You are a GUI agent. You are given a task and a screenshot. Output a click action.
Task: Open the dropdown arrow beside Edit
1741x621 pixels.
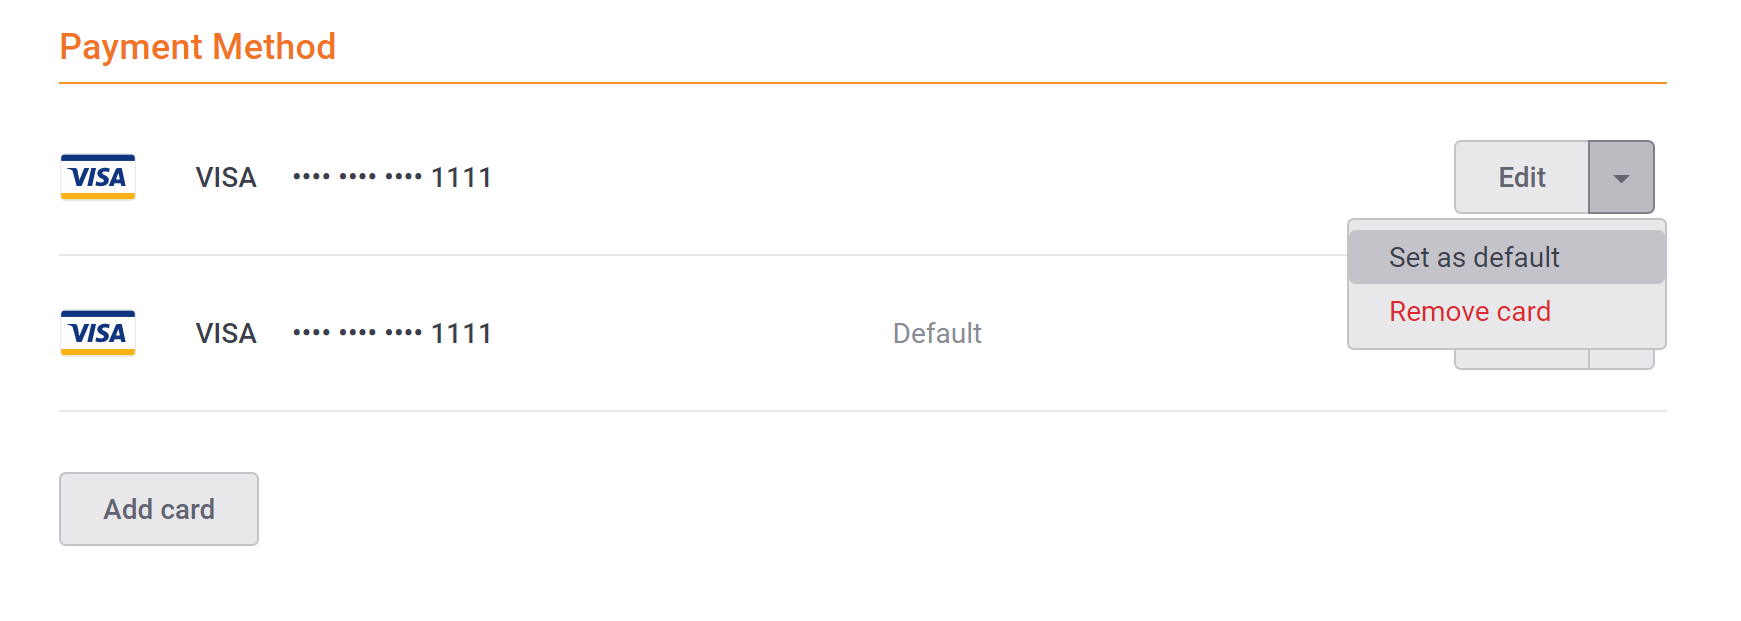pyautogui.click(x=1621, y=177)
